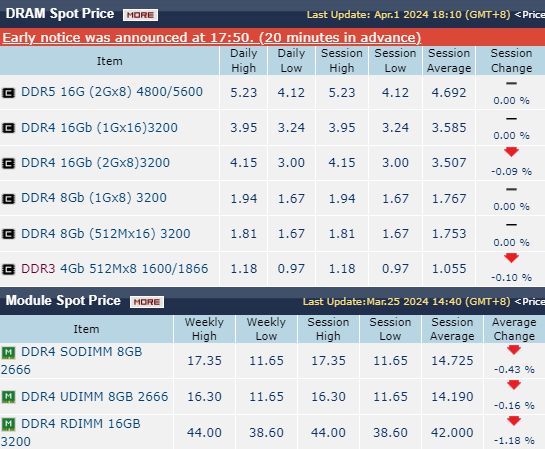The height and width of the screenshot is (449, 545).
Task: Click the -0.10 % session change value
Action: [x=511, y=278]
